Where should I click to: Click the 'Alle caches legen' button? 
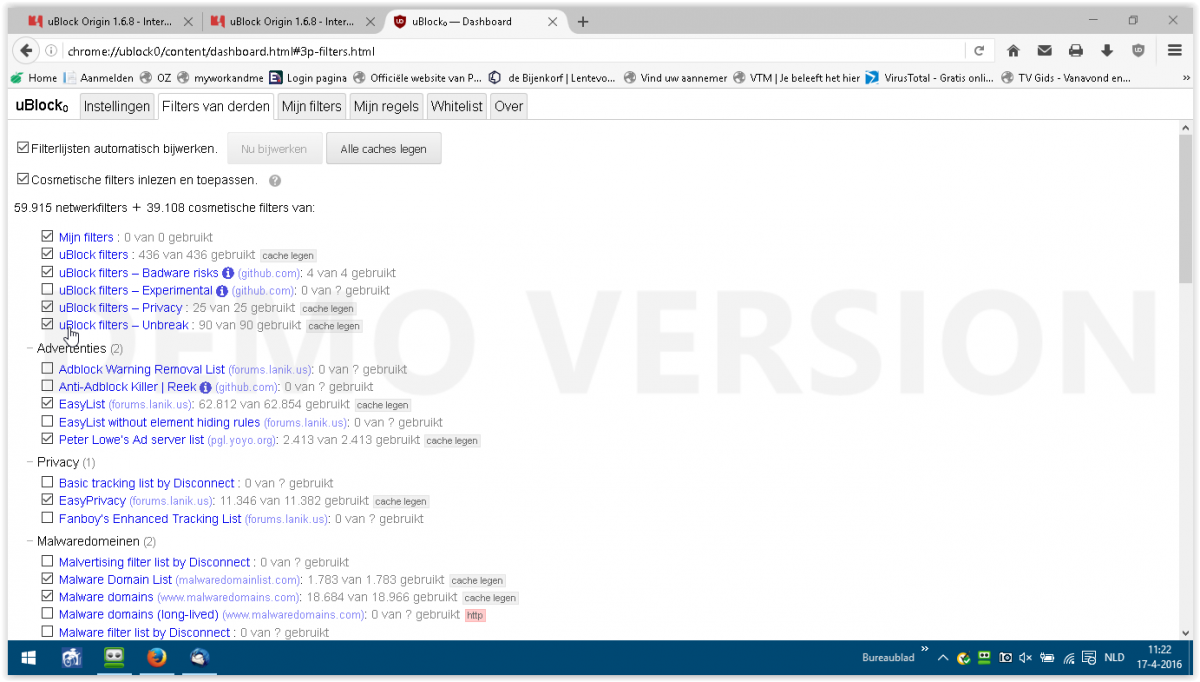pyautogui.click(x=383, y=149)
